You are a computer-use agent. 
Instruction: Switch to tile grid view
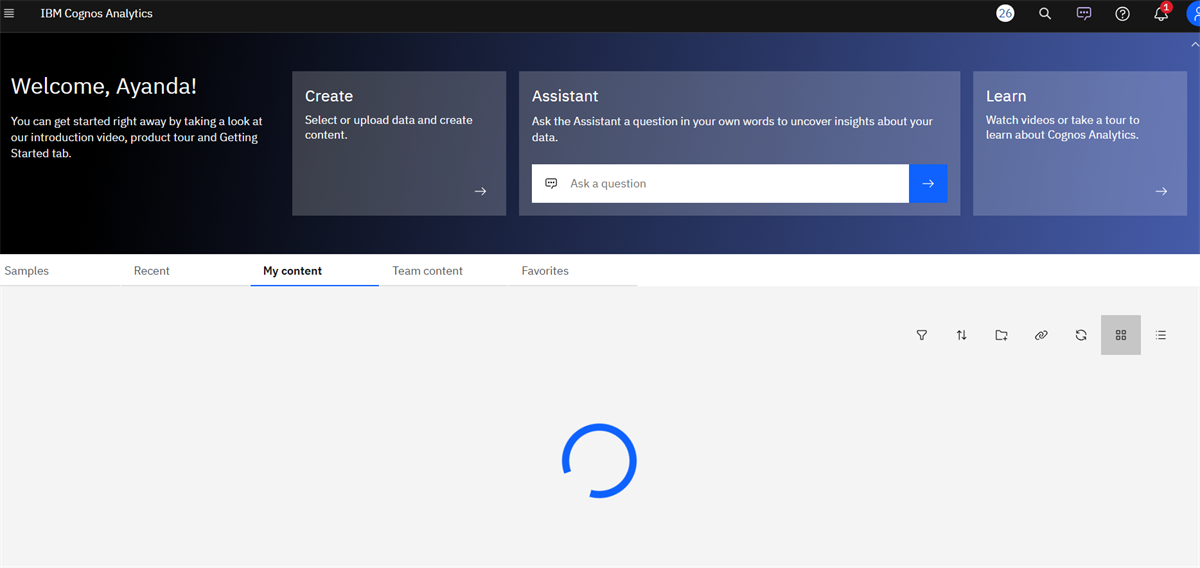[1121, 335]
